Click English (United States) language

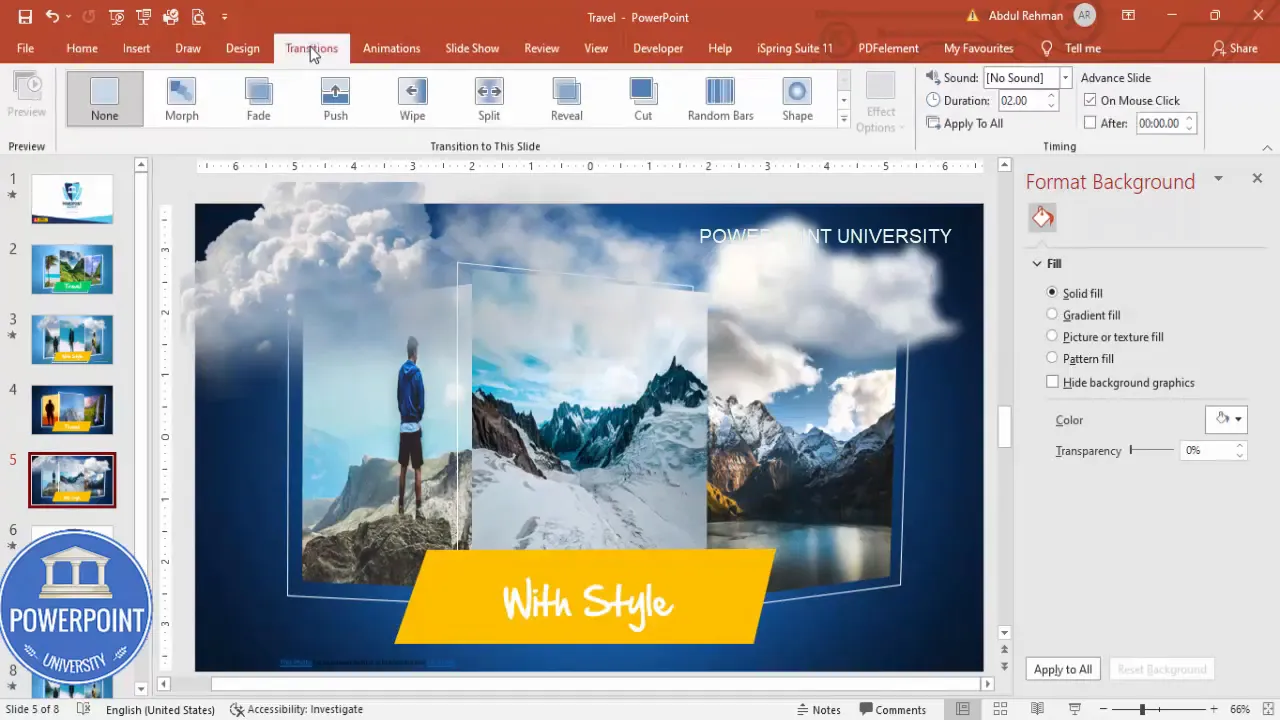(160, 709)
